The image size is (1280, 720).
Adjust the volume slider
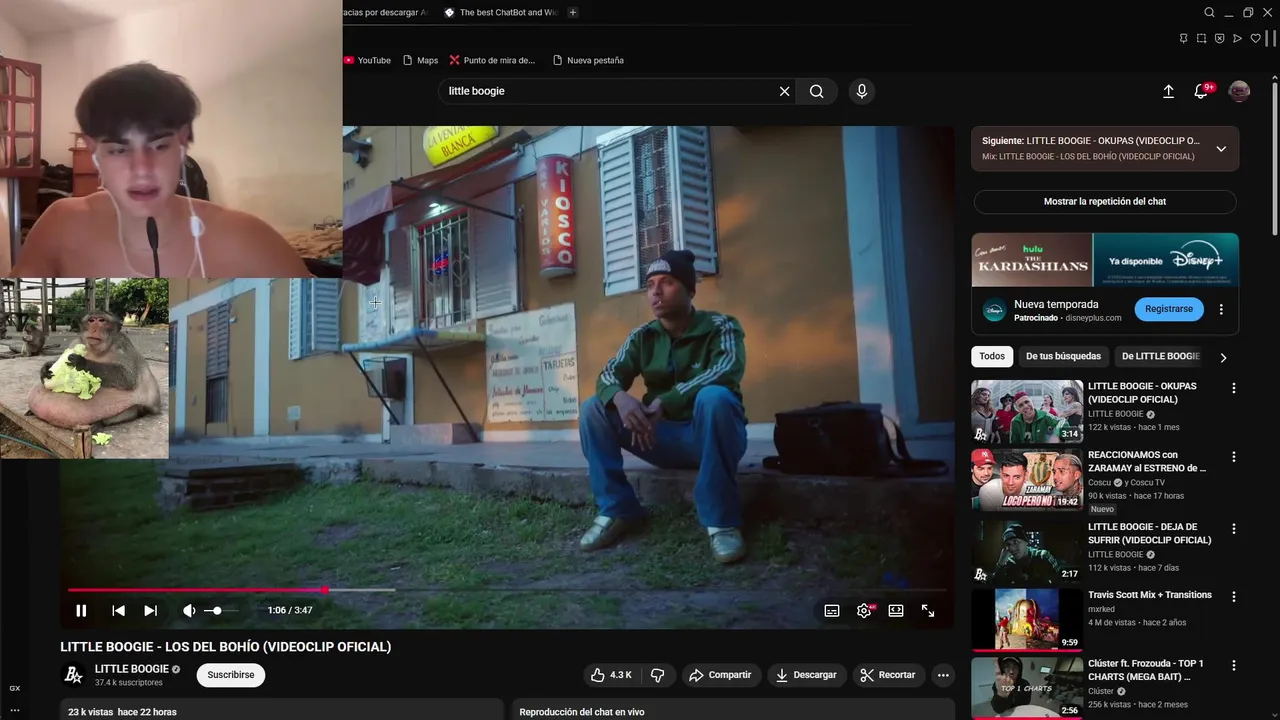coord(222,610)
